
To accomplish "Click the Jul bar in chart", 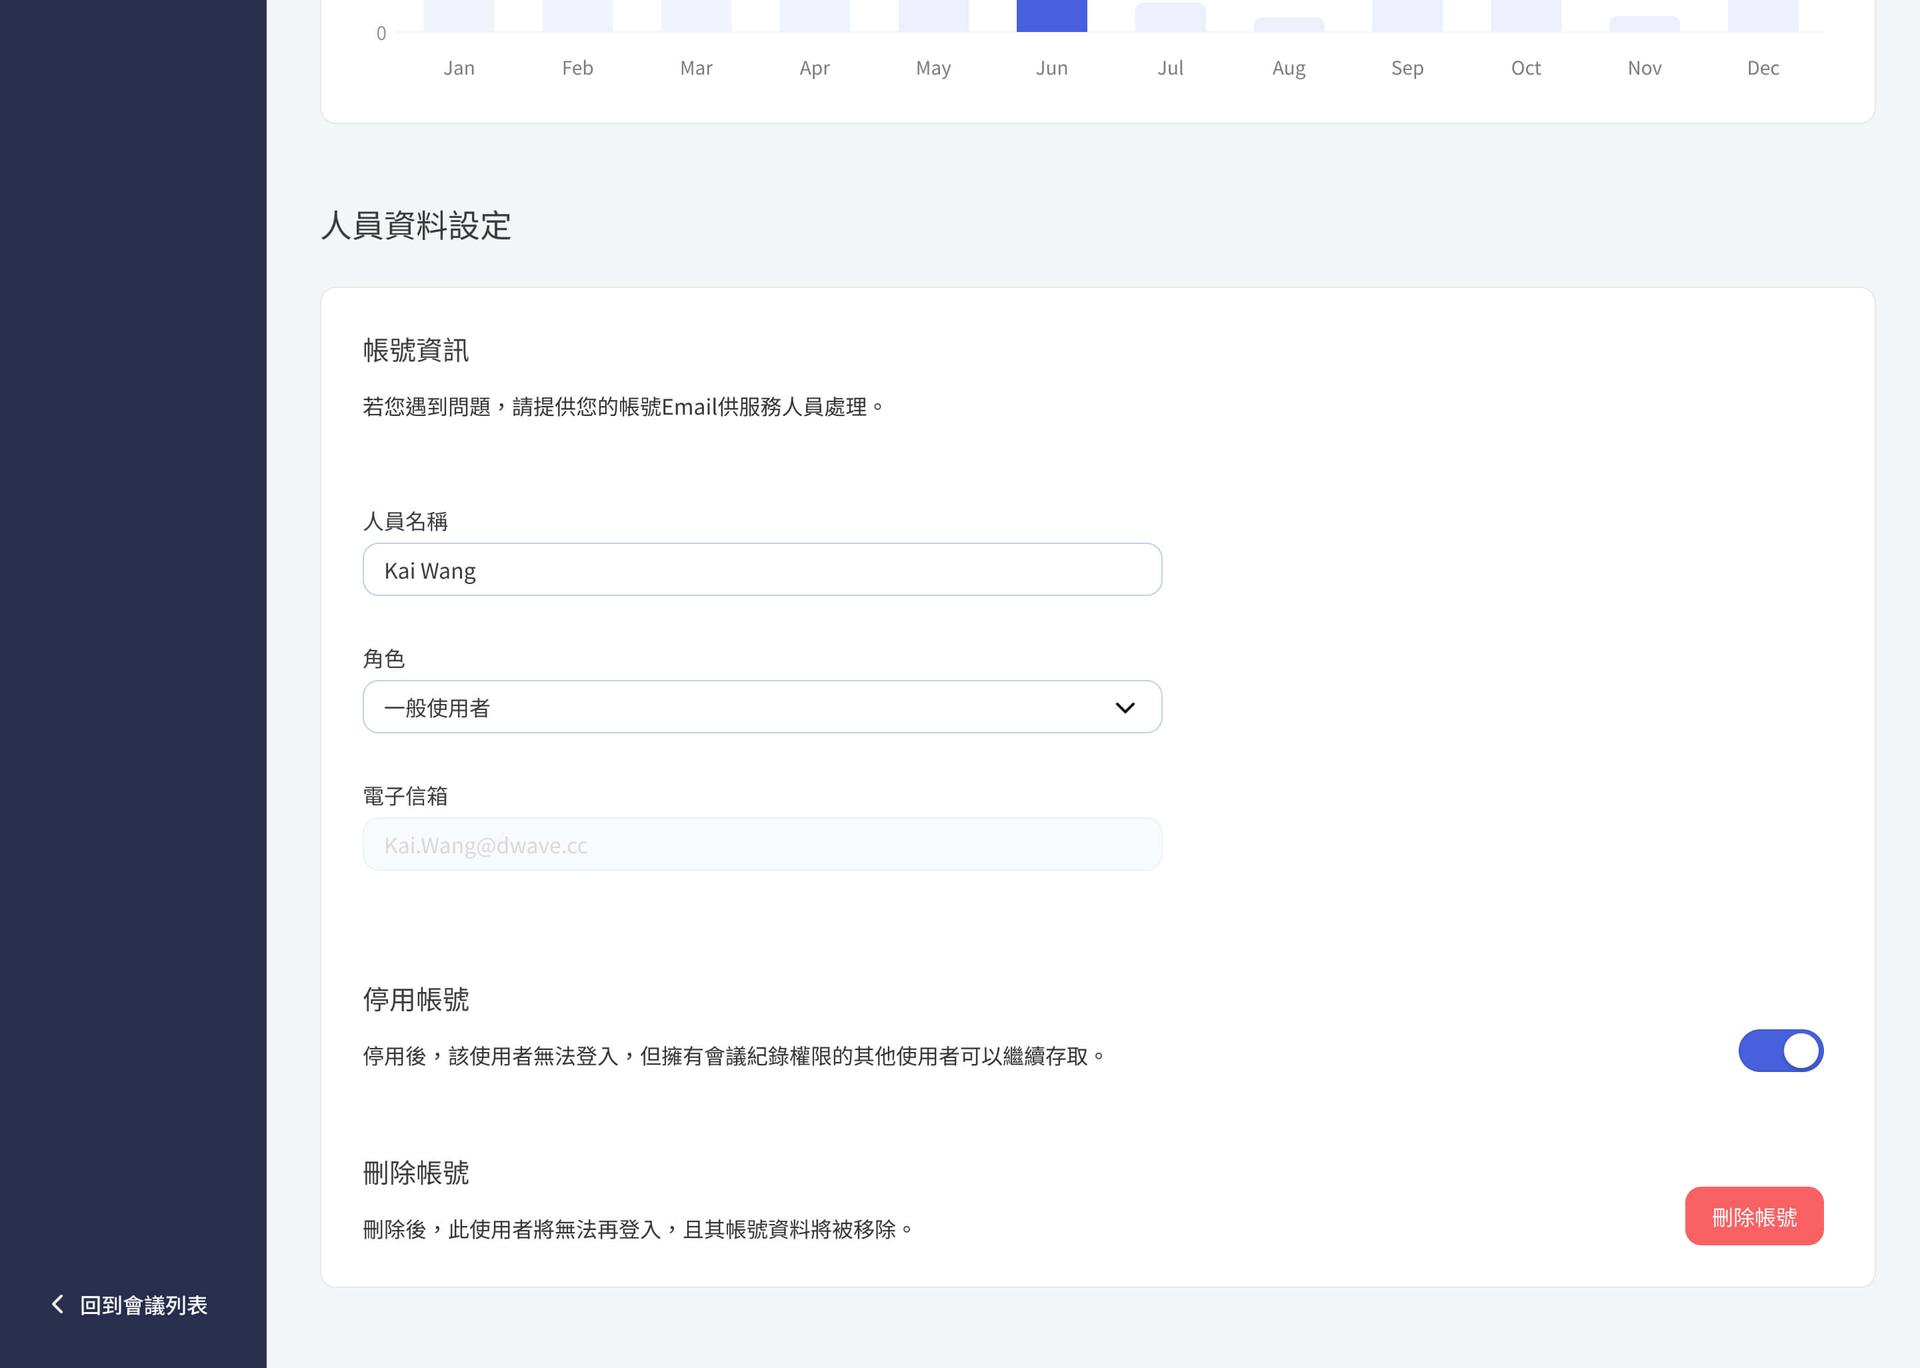I will point(1169,18).
